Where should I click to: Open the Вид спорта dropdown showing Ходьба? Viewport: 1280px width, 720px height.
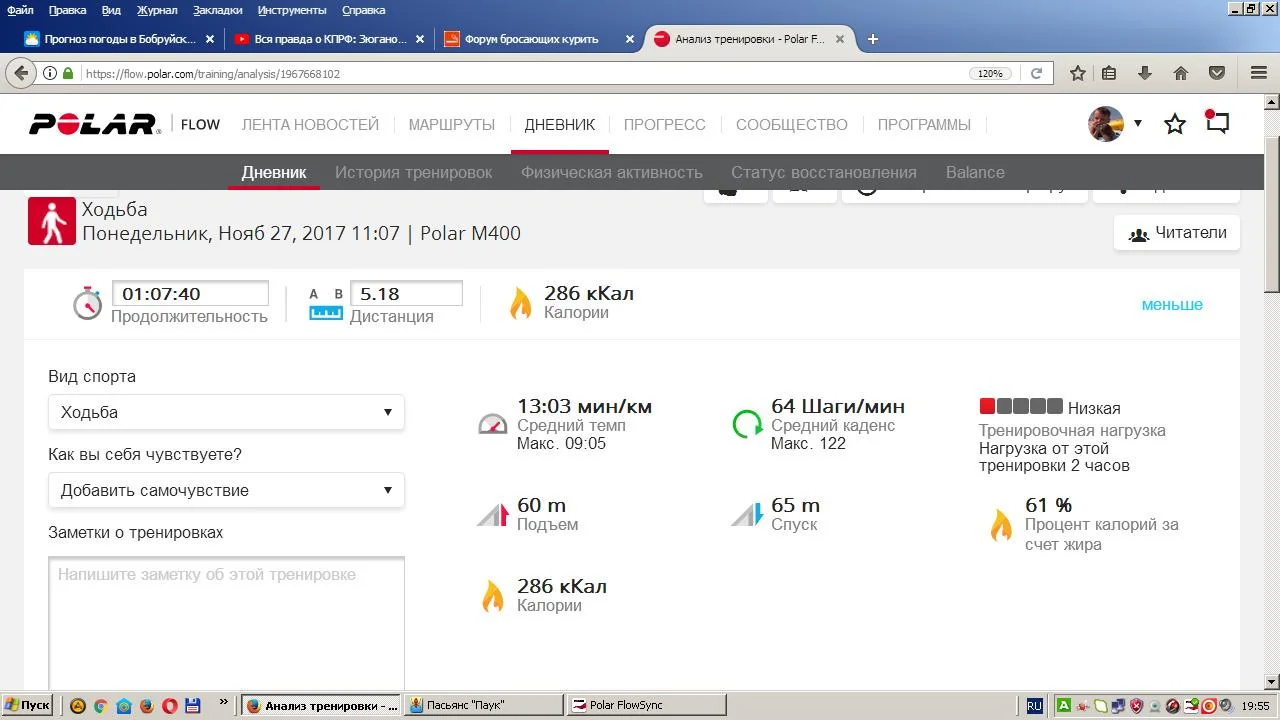(226, 412)
